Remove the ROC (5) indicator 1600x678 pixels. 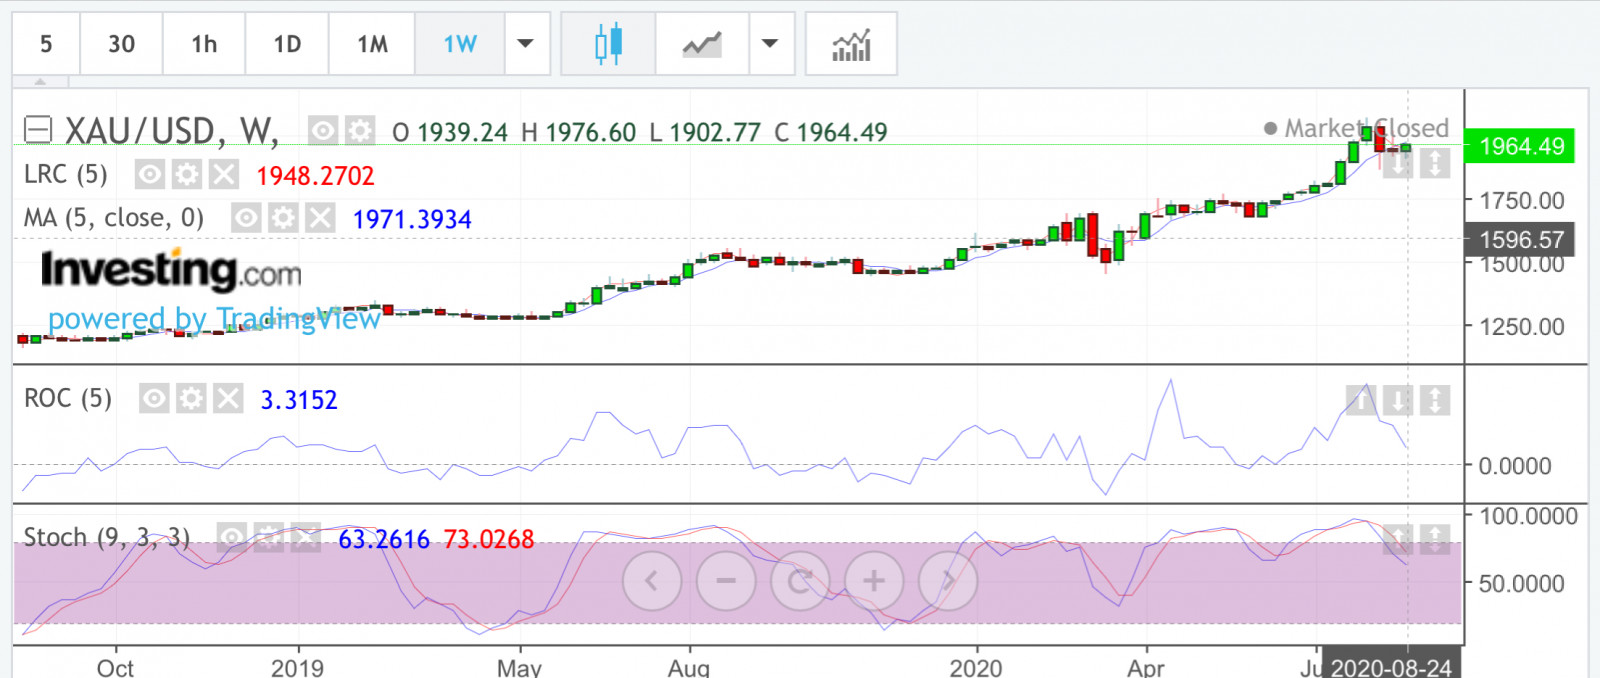coord(228,399)
